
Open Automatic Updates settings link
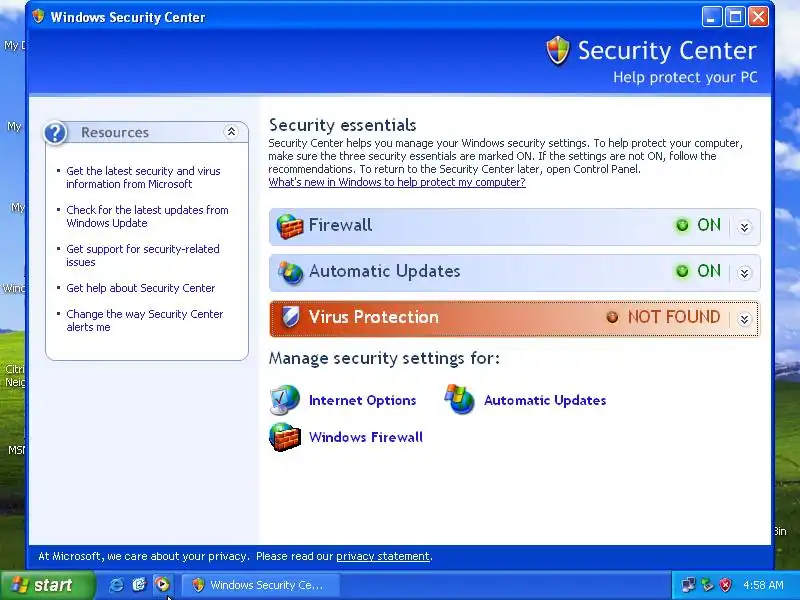click(x=545, y=401)
